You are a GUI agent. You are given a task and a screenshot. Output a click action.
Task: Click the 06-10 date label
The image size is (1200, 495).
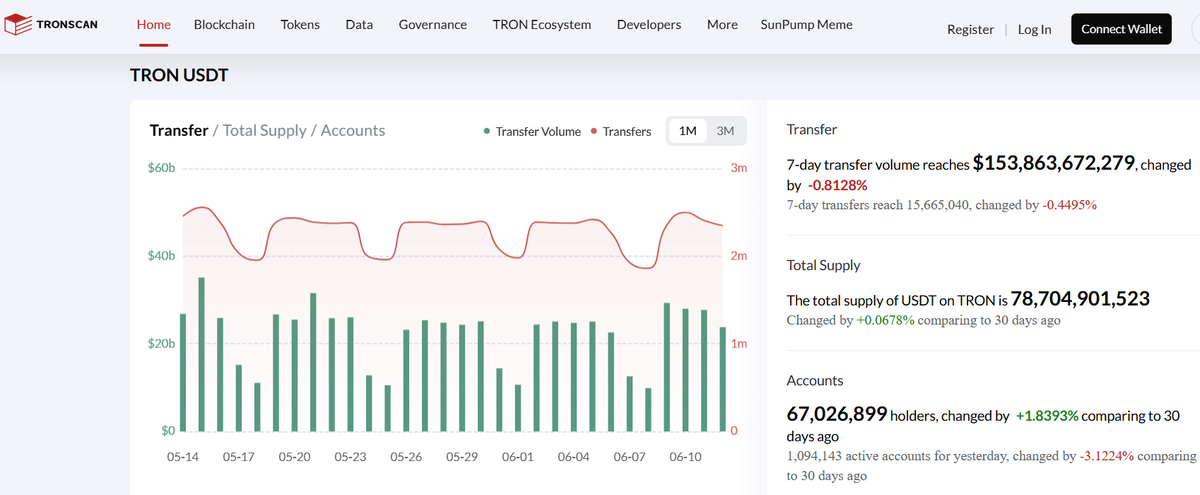685,456
